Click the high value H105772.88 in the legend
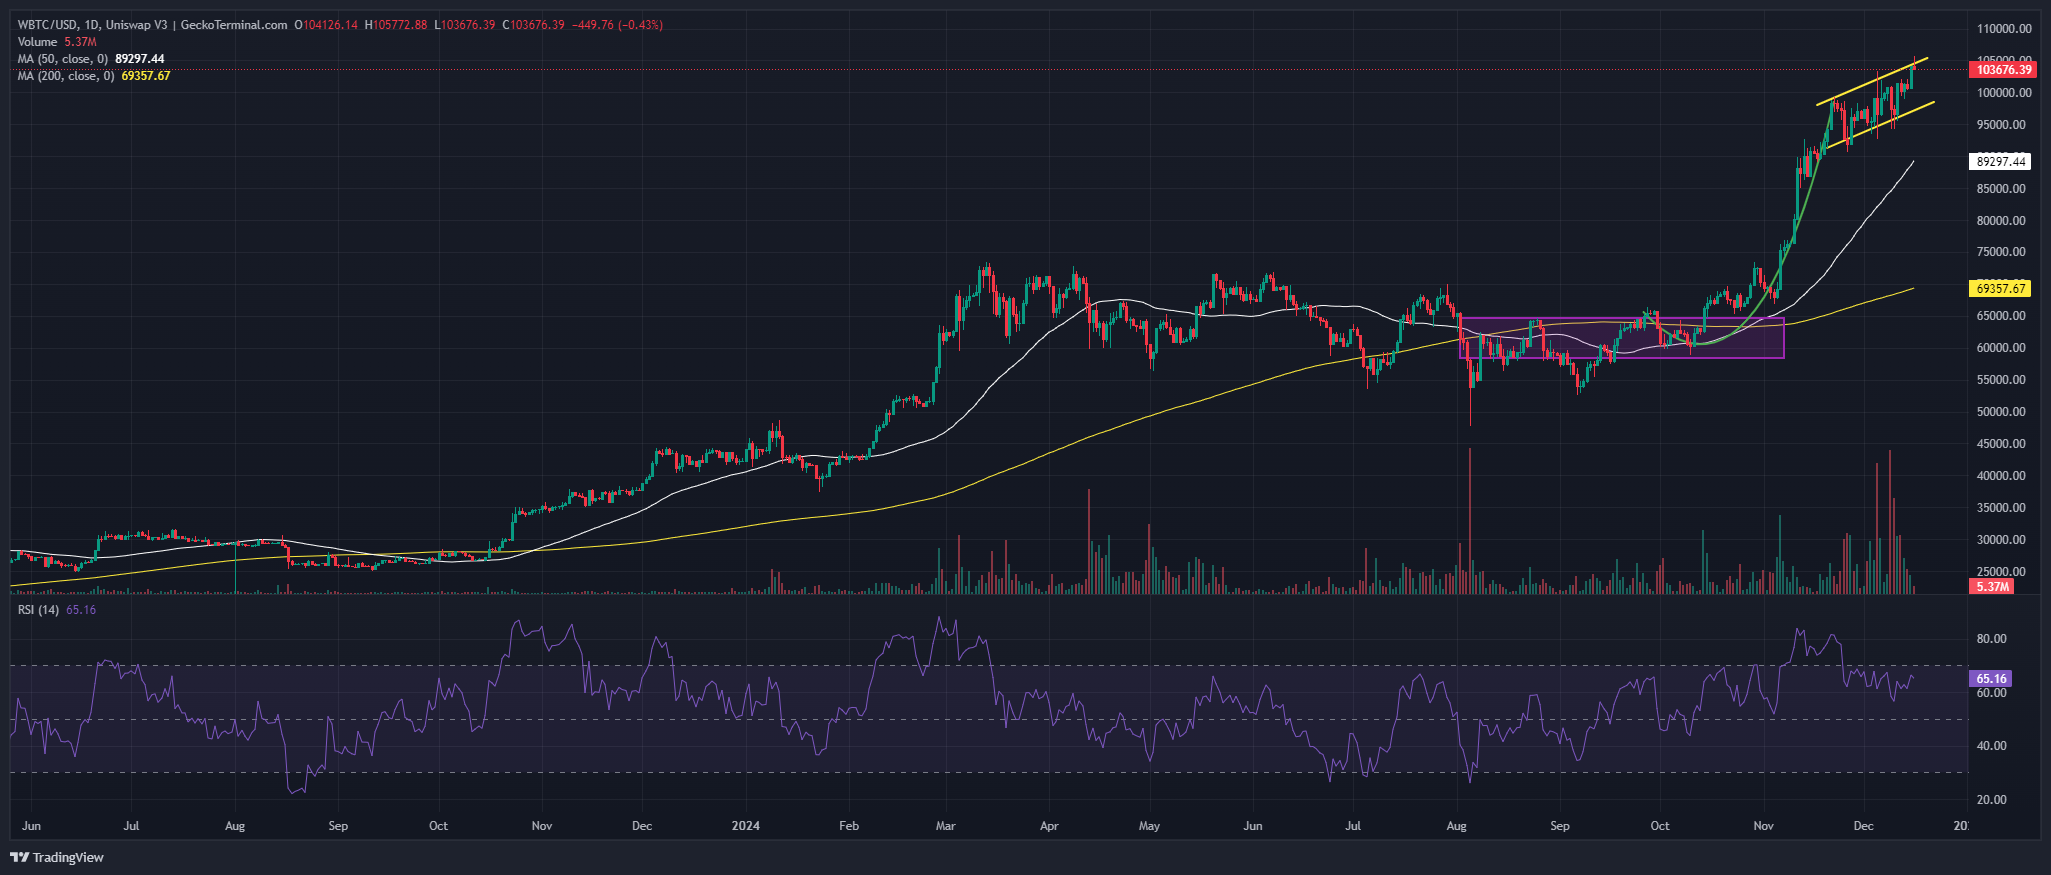 (x=396, y=25)
